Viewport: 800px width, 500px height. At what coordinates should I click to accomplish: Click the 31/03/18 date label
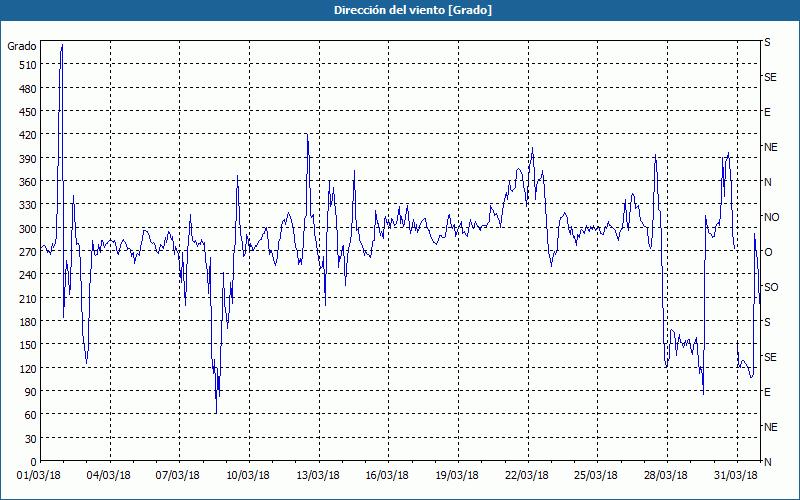(x=736, y=476)
